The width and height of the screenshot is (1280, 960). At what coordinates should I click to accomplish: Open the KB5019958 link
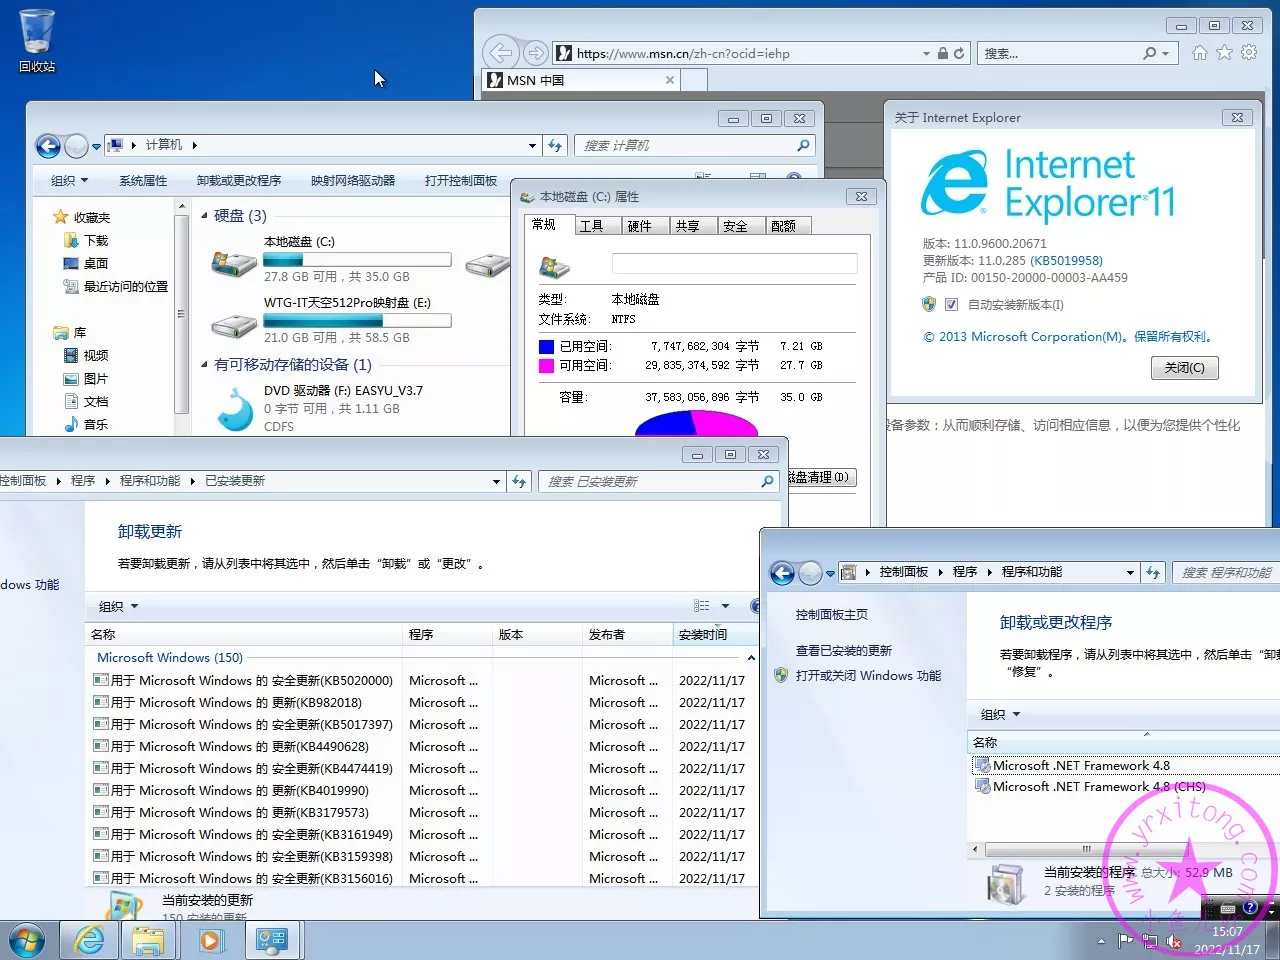1067,260
